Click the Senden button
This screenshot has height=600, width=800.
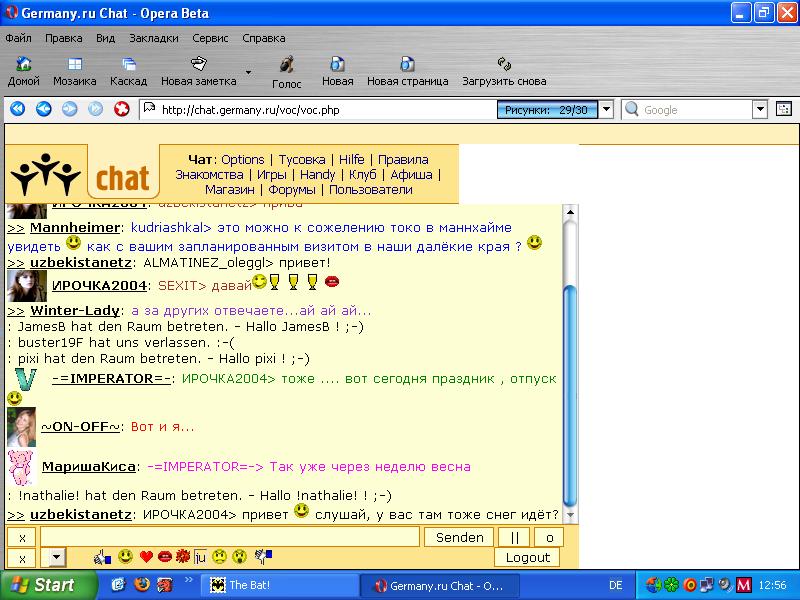pyautogui.click(x=459, y=537)
